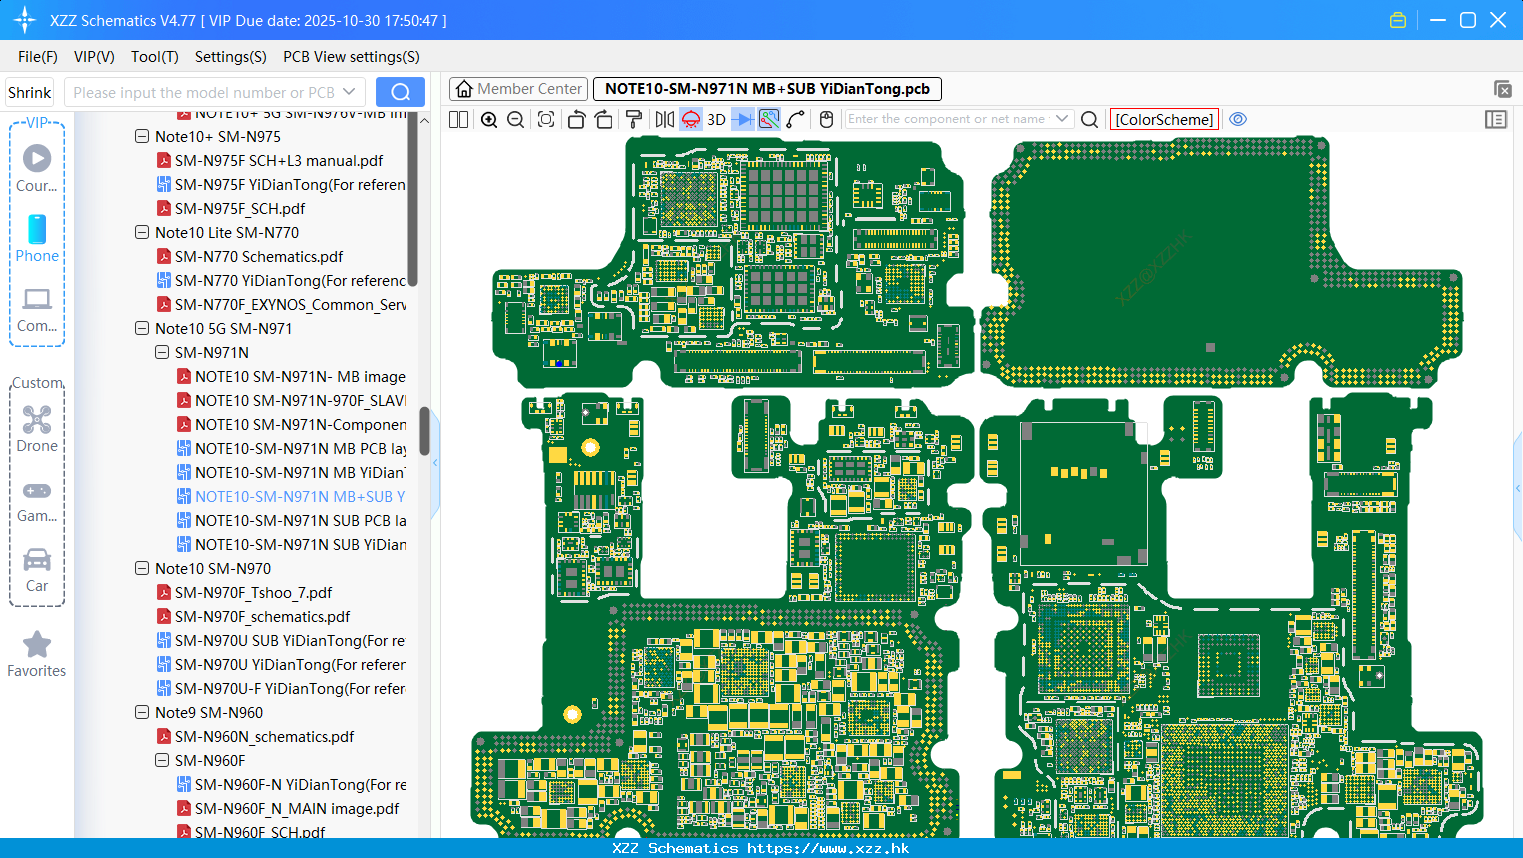Screen dimensions: 1523x858
Task: Toggle the net routing highlight mode
Action: coord(769,119)
